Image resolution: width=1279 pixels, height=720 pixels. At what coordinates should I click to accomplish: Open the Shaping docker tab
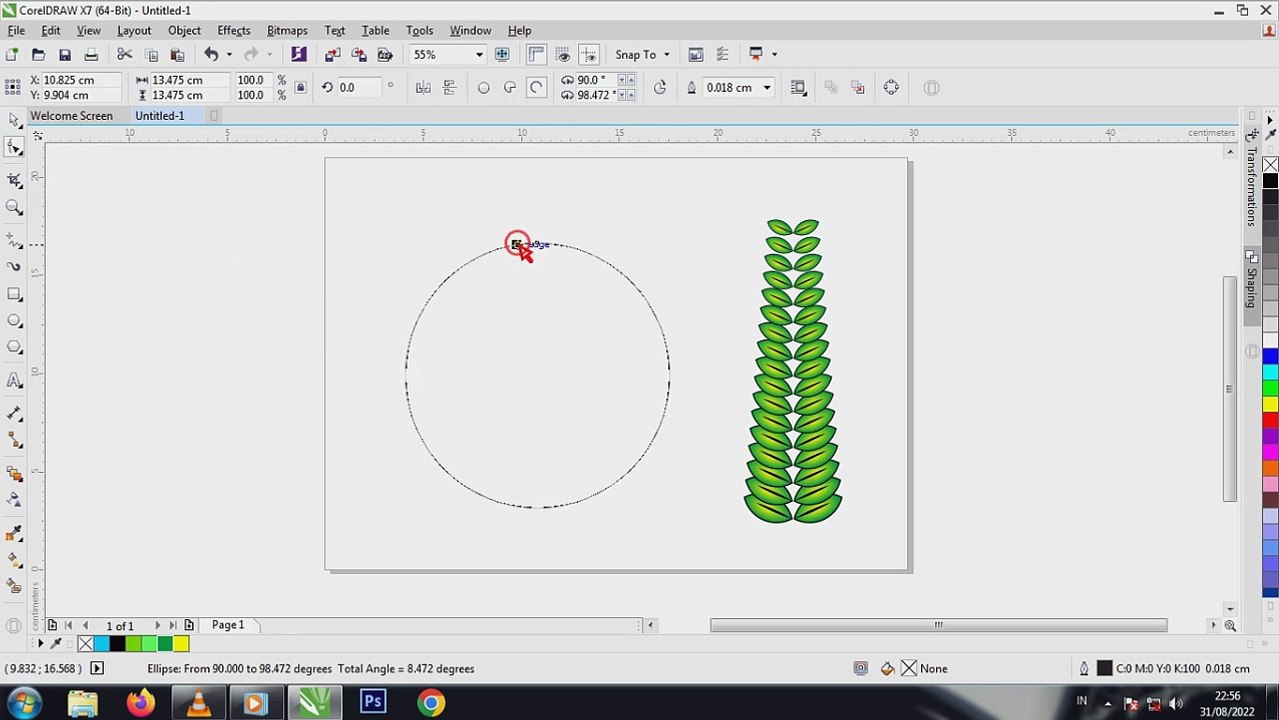pos(1251,286)
